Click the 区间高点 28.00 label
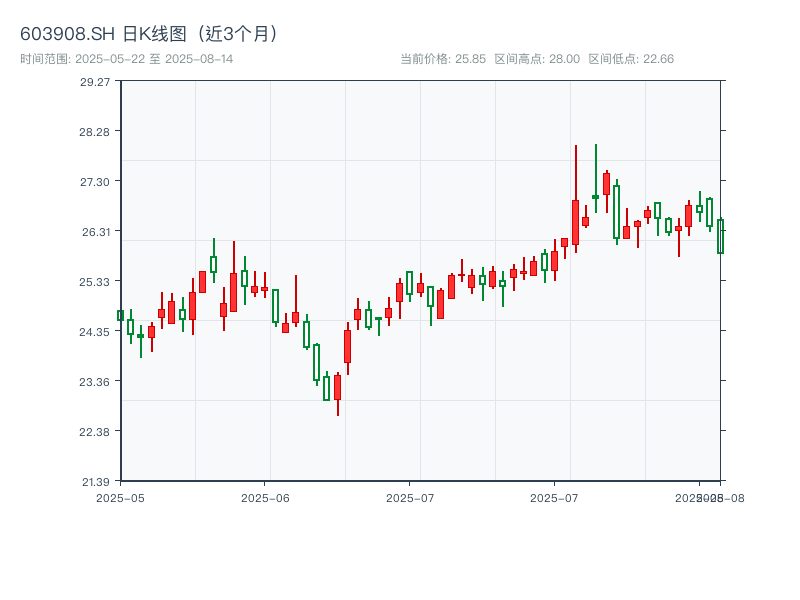The height and width of the screenshot is (600, 800). (537, 59)
